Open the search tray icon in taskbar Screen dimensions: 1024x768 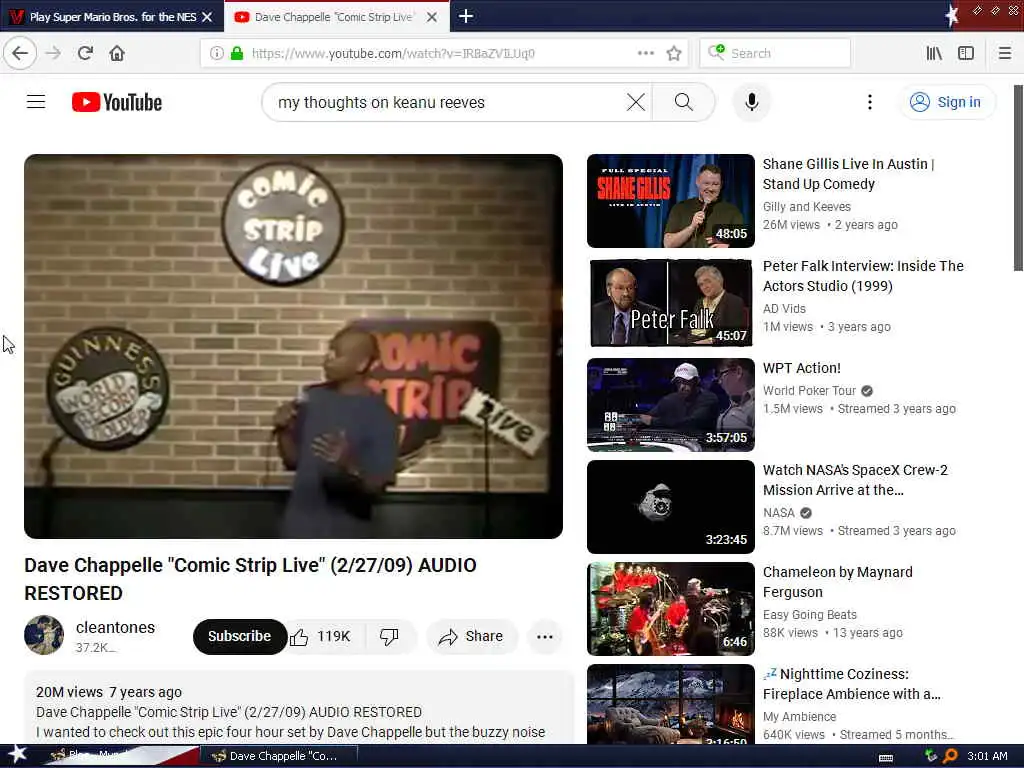950,756
